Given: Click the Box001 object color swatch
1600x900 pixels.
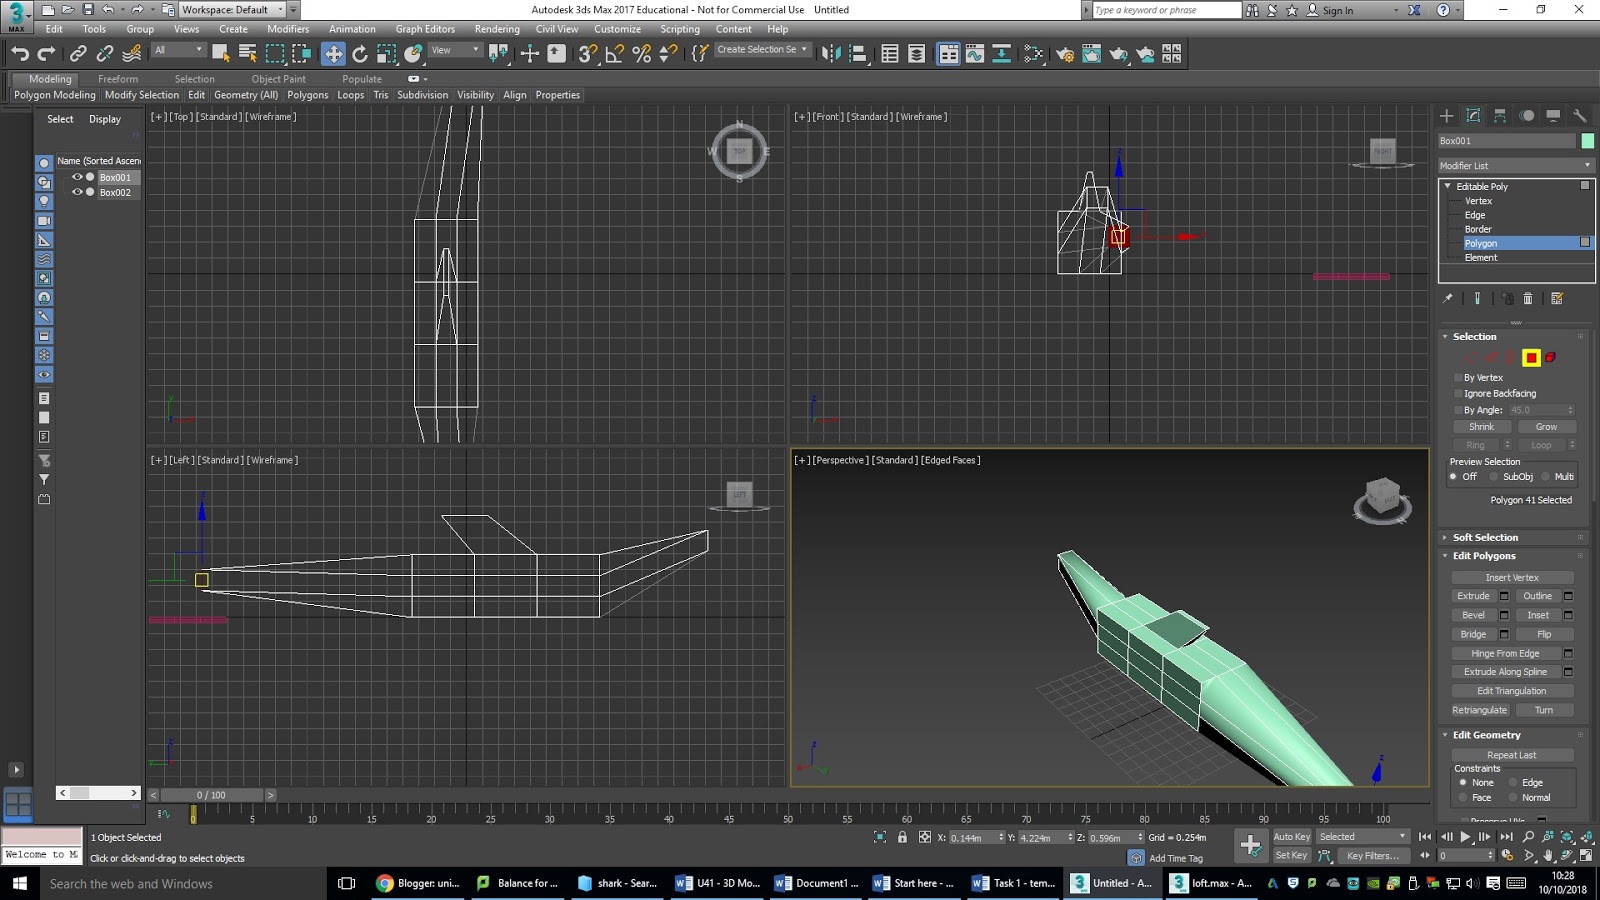Looking at the screenshot, I should click(x=1588, y=141).
